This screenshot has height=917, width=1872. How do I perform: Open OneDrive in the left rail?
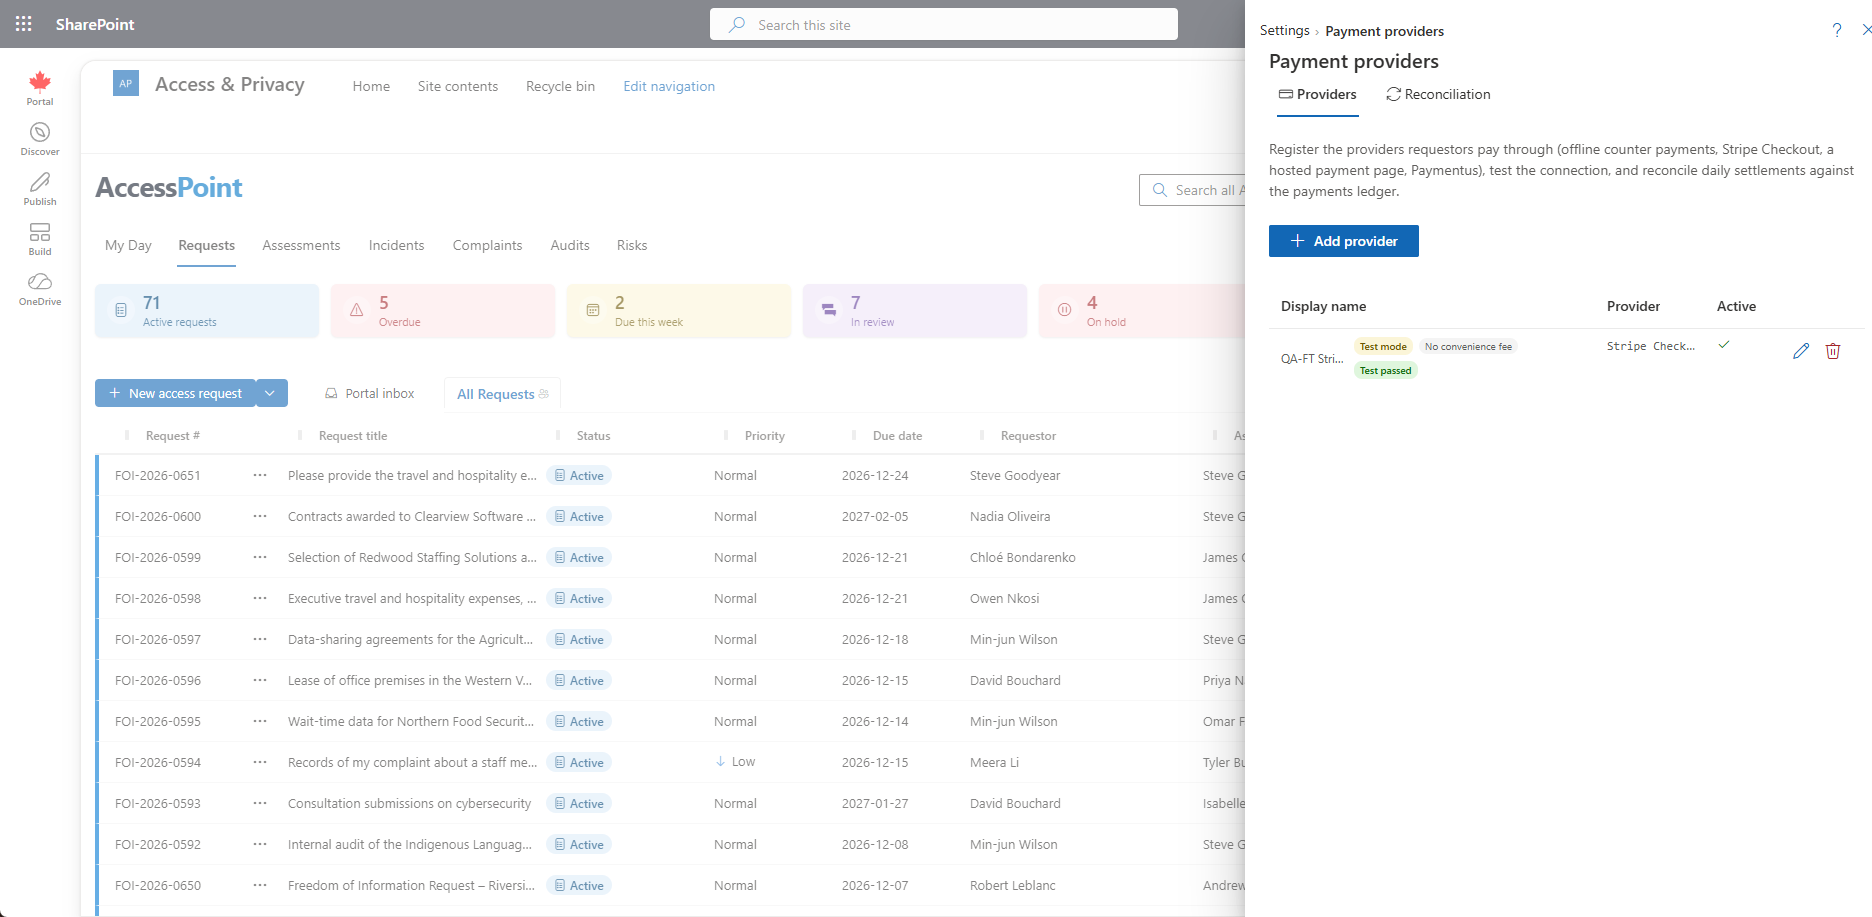pyautogui.click(x=40, y=289)
